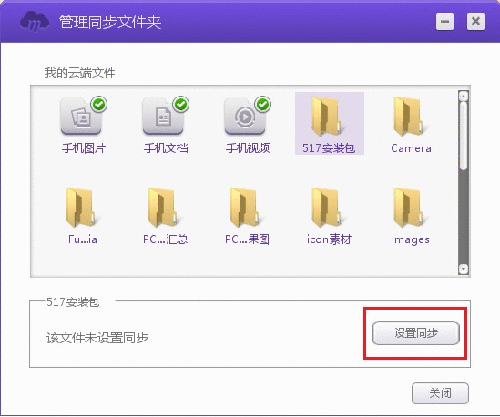The width and height of the screenshot is (500, 417).
Task: Click the 手机视频 label text
Action: 248,148
